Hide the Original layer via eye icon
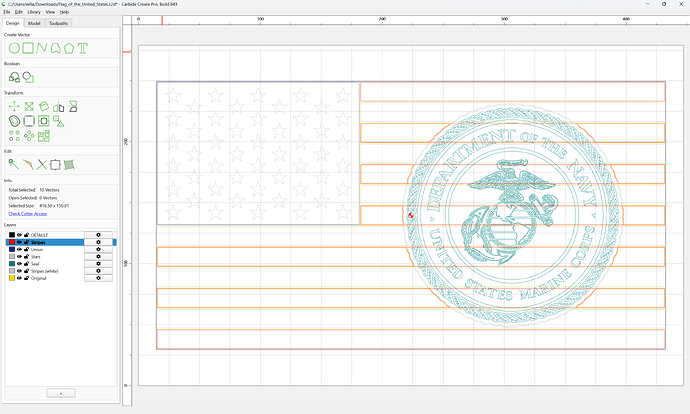This screenshot has height=414, width=690. (x=19, y=278)
